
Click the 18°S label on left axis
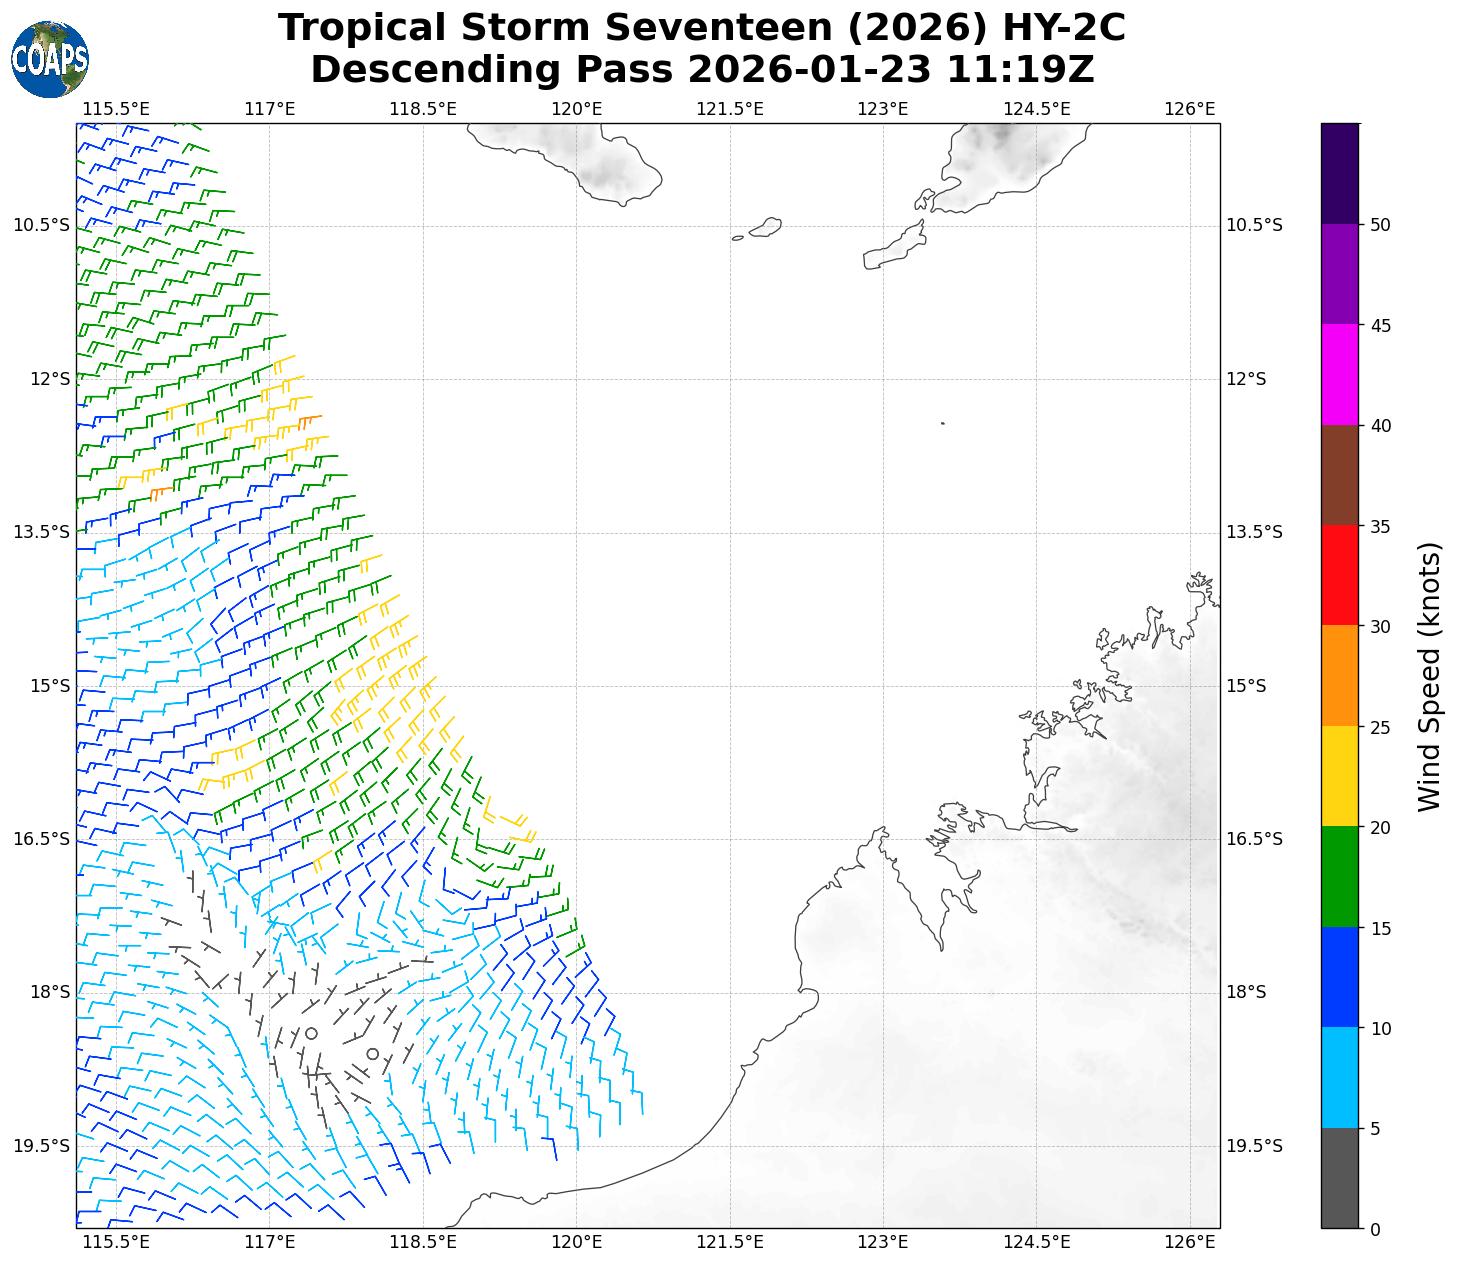42,992
